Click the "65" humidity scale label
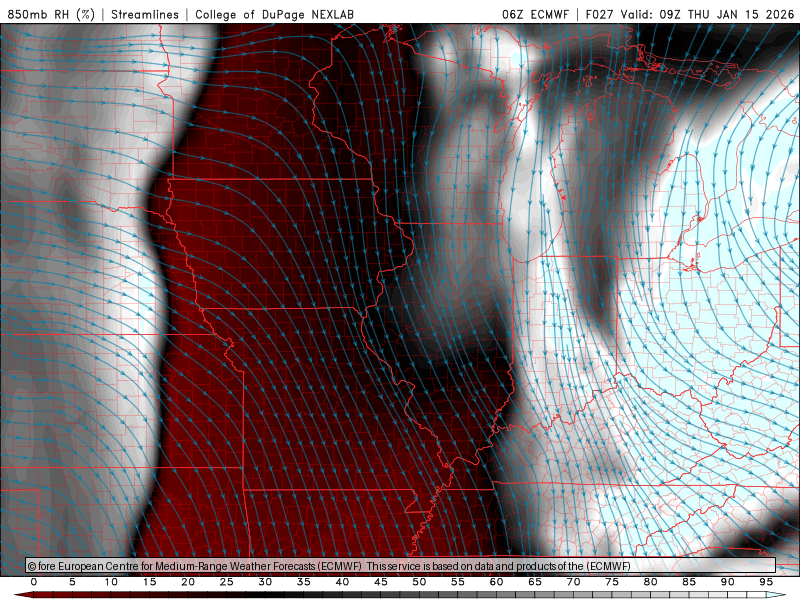Viewport: 800px width, 600px height. (x=535, y=582)
